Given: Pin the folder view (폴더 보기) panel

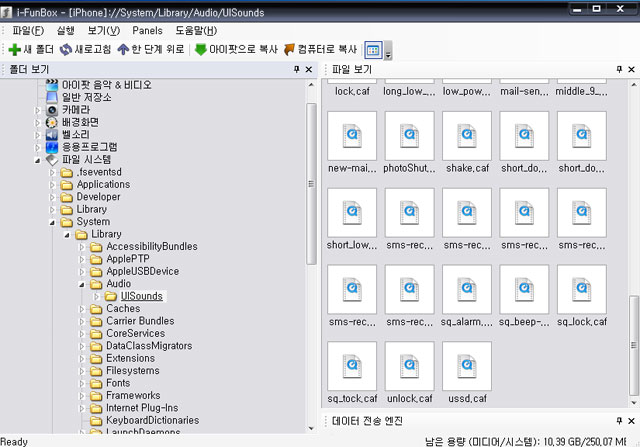Looking at the screenshot, I should [x=297, y=69].
